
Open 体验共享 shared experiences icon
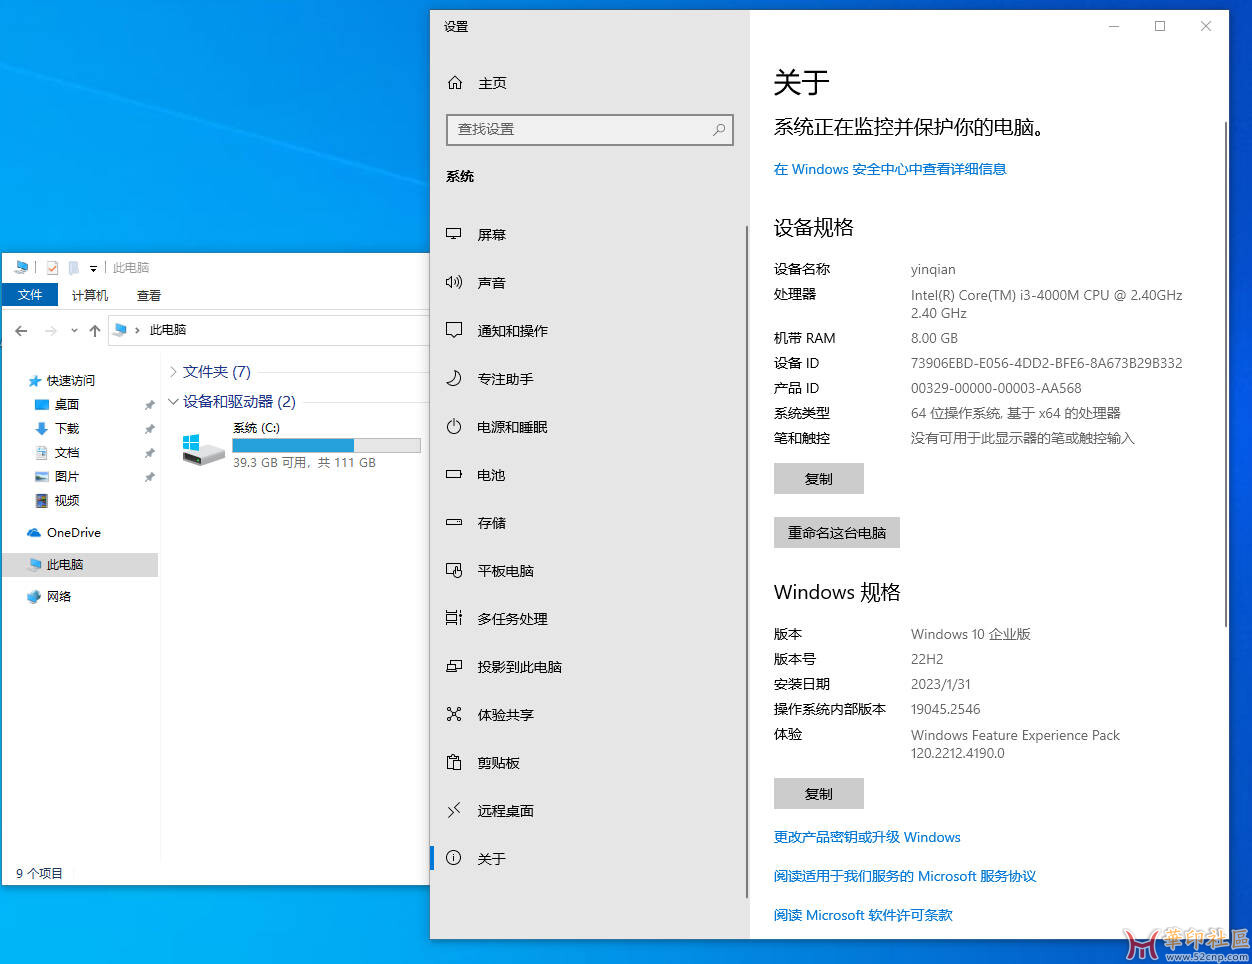[x=454, y=714]
